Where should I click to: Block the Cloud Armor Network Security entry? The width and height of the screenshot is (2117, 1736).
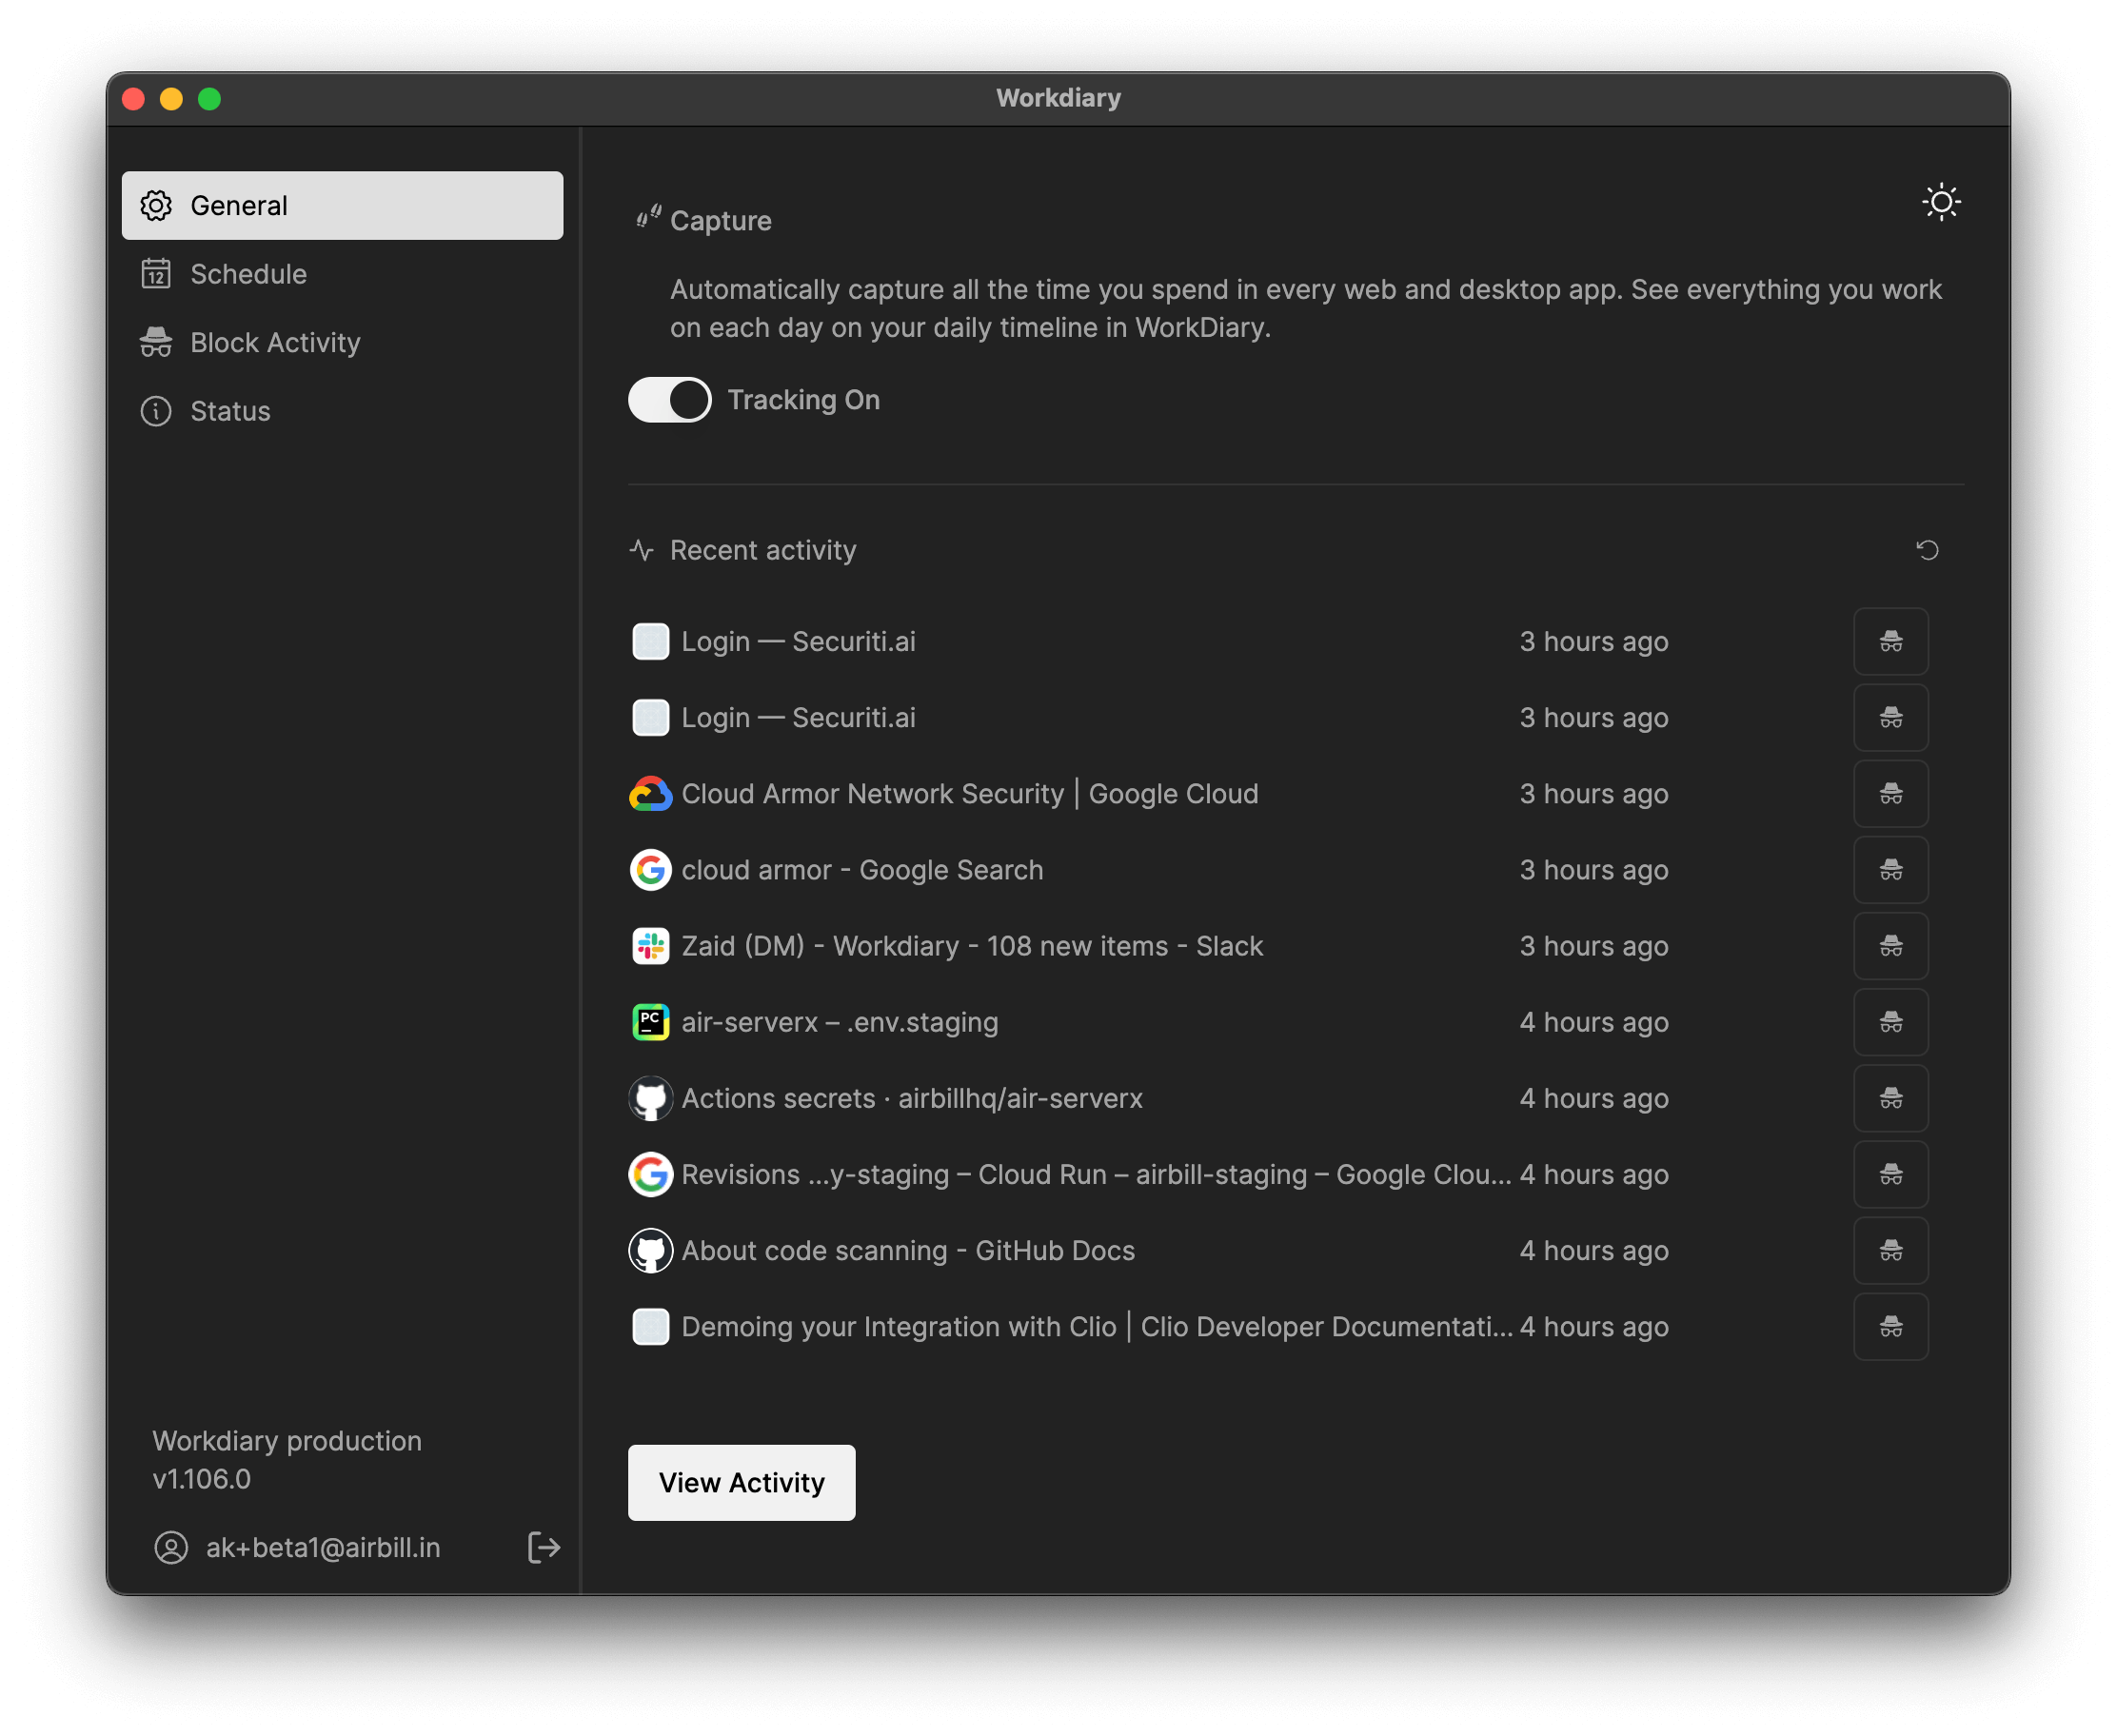tap(1890, 794)
